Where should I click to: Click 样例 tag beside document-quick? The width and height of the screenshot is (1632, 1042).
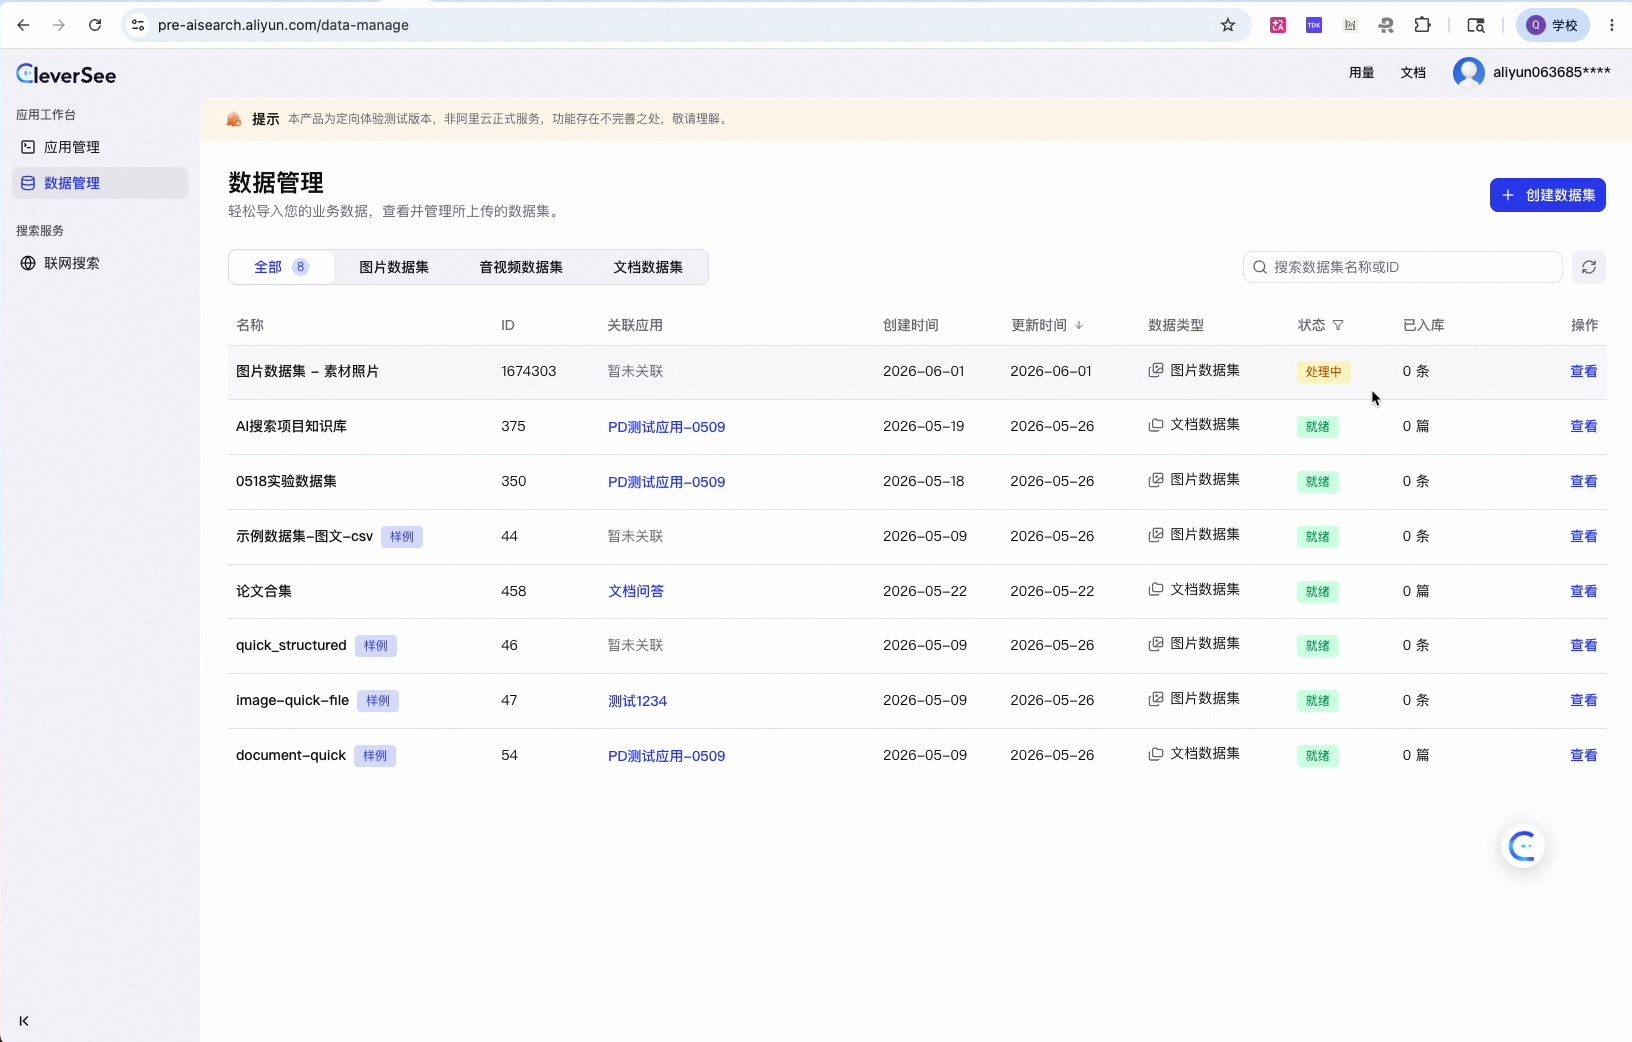pos(375,756)
